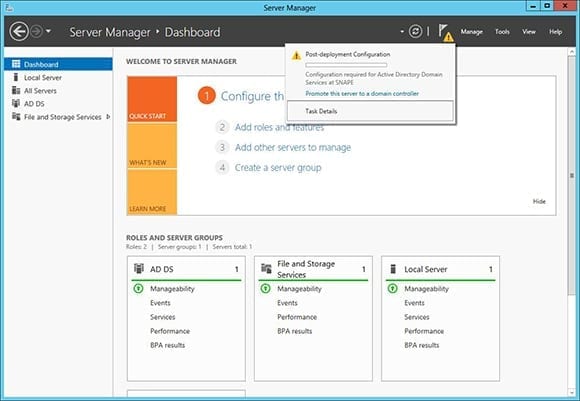Open the Manage menu

point(471,32)
